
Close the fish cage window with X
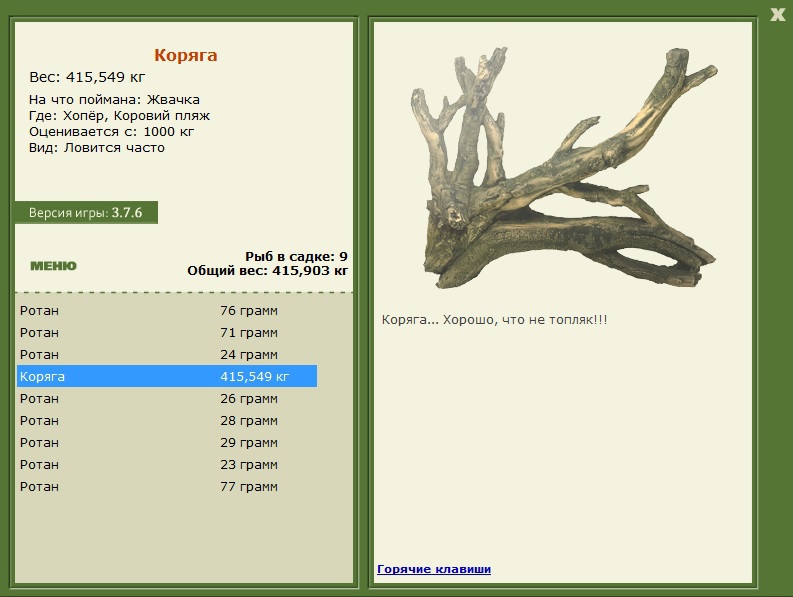(x=777, y=14)
